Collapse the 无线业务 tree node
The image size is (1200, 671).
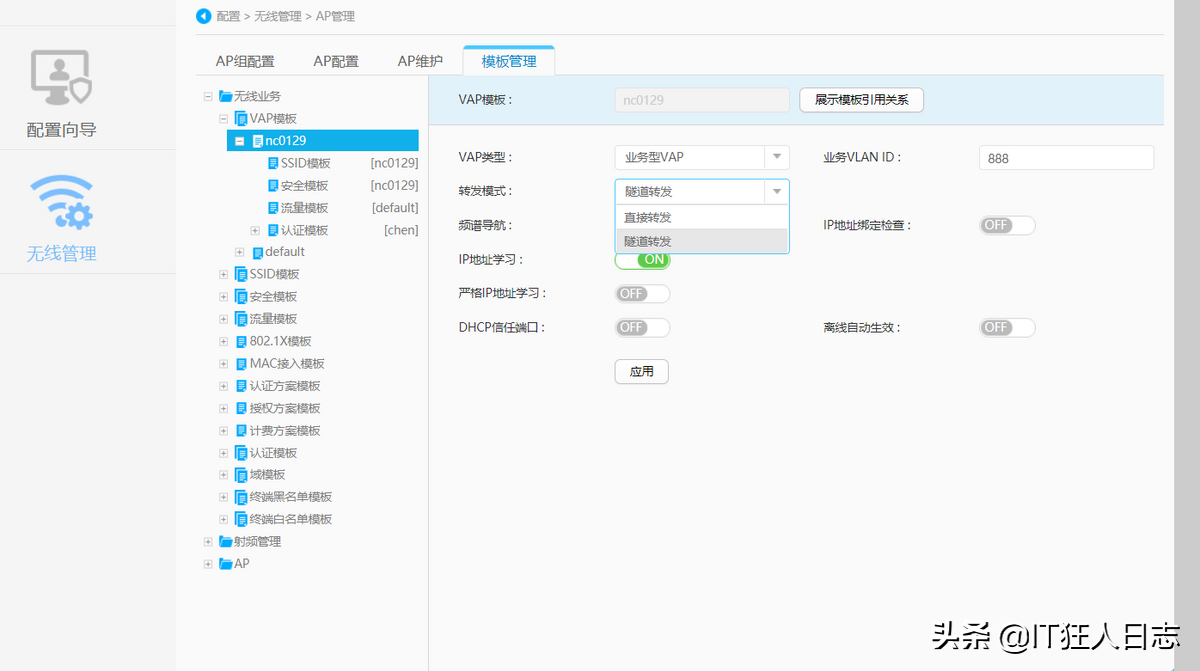click(208, 96)
